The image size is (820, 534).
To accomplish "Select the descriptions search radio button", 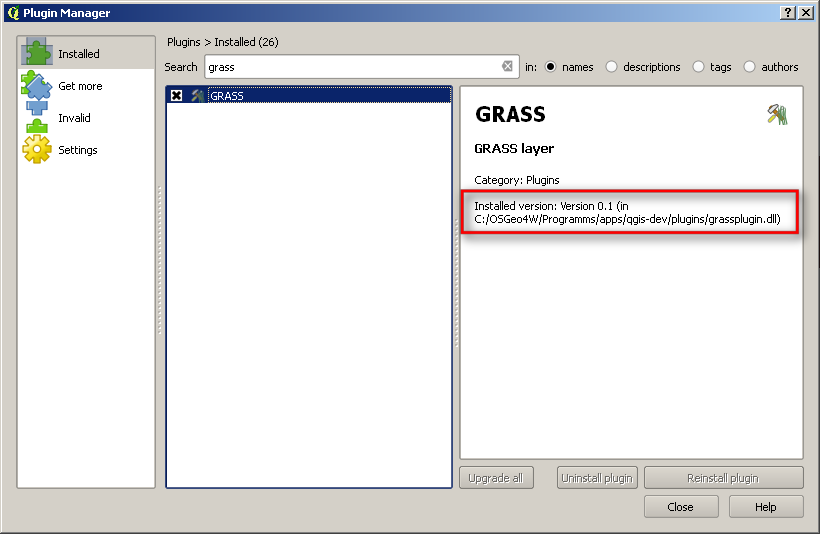I will (x=611, y=67).
